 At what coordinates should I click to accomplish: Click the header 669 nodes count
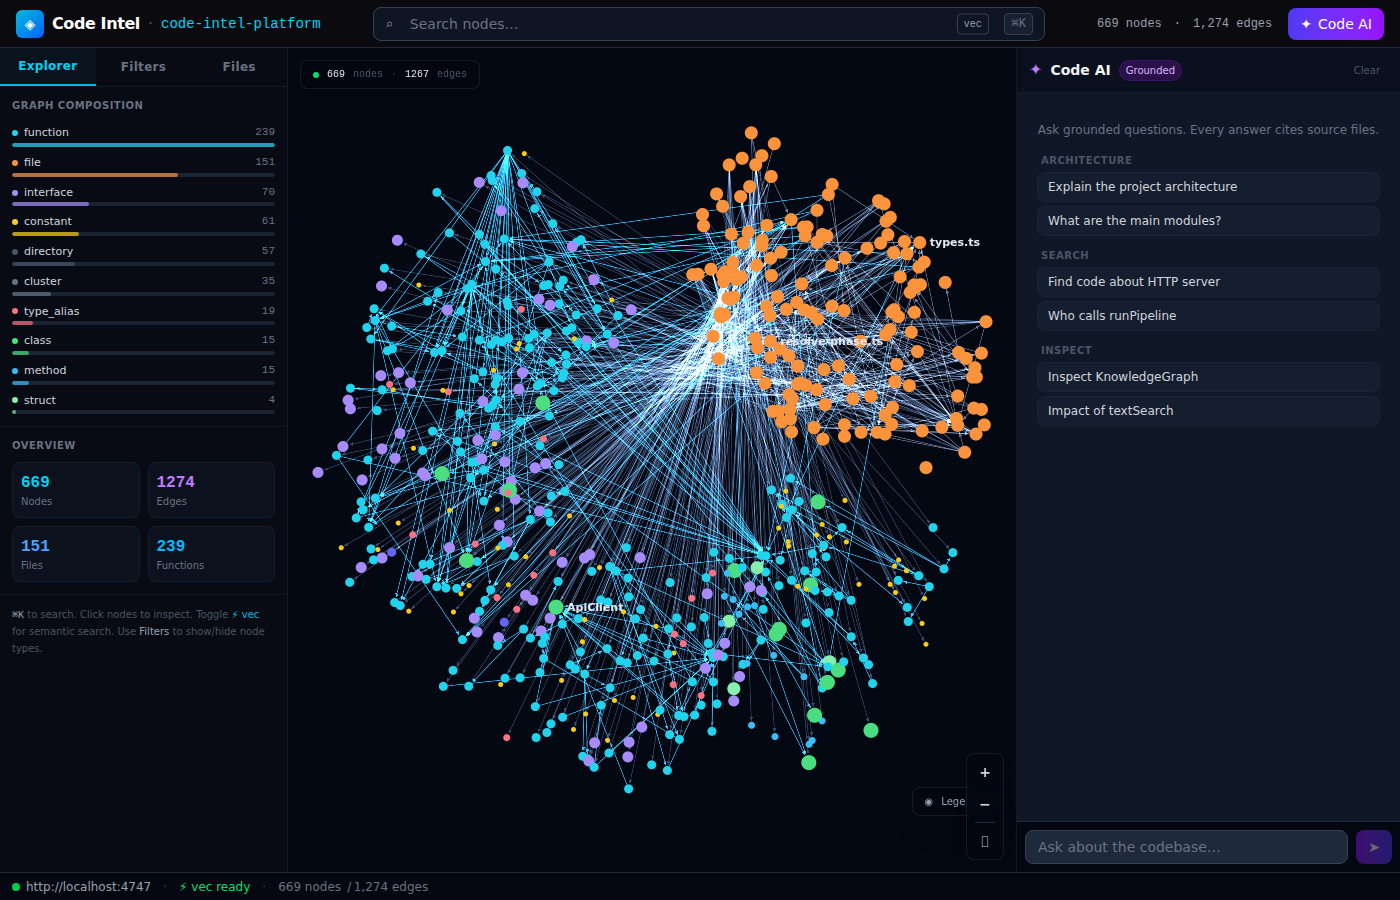[x=1129, y=24]
